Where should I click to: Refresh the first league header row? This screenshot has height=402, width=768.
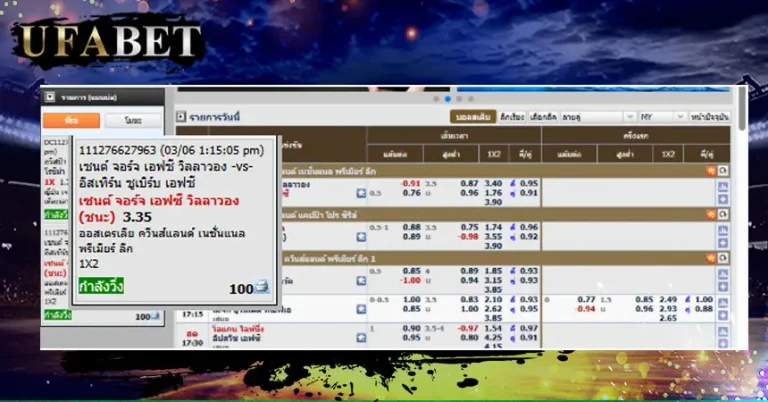click(x=723, y=171)
